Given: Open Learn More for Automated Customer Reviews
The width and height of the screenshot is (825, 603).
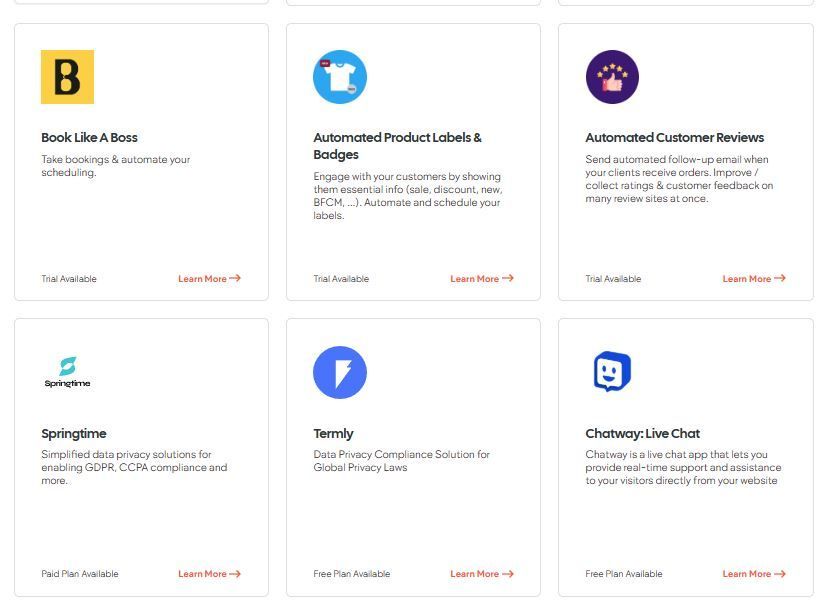Looking at the screenshot, I should click(754, 278).
